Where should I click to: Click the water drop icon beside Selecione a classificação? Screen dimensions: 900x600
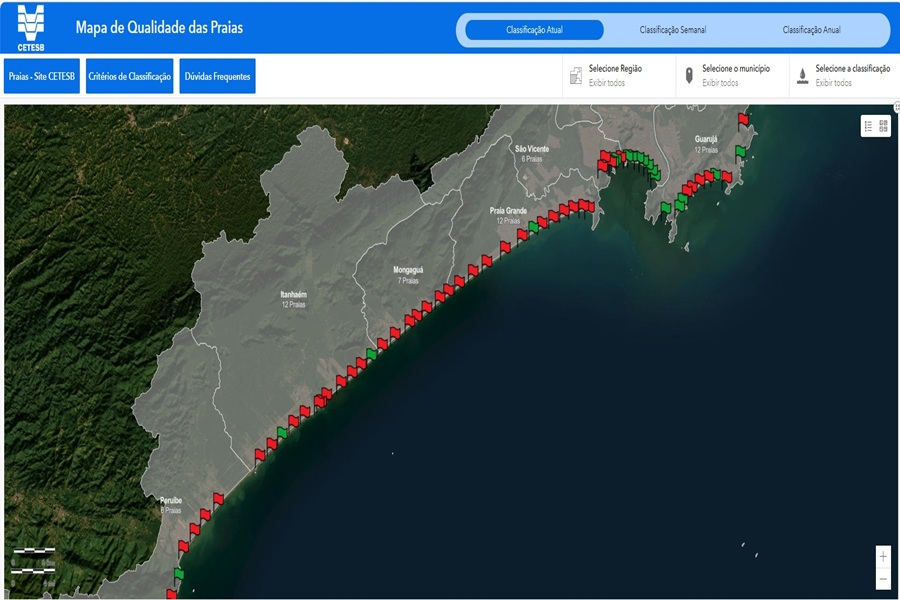[802, 76]
